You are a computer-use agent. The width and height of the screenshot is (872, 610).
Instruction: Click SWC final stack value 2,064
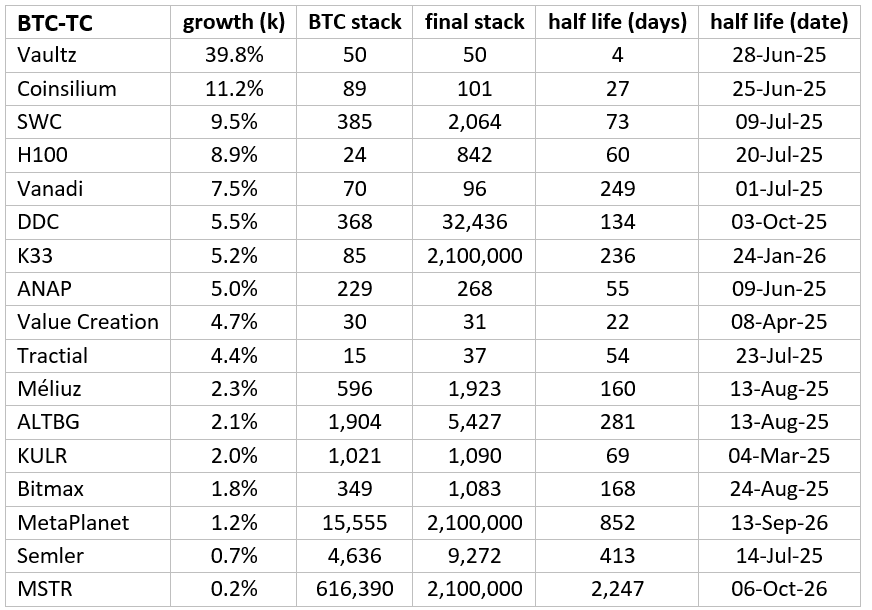tap(474, 122)
